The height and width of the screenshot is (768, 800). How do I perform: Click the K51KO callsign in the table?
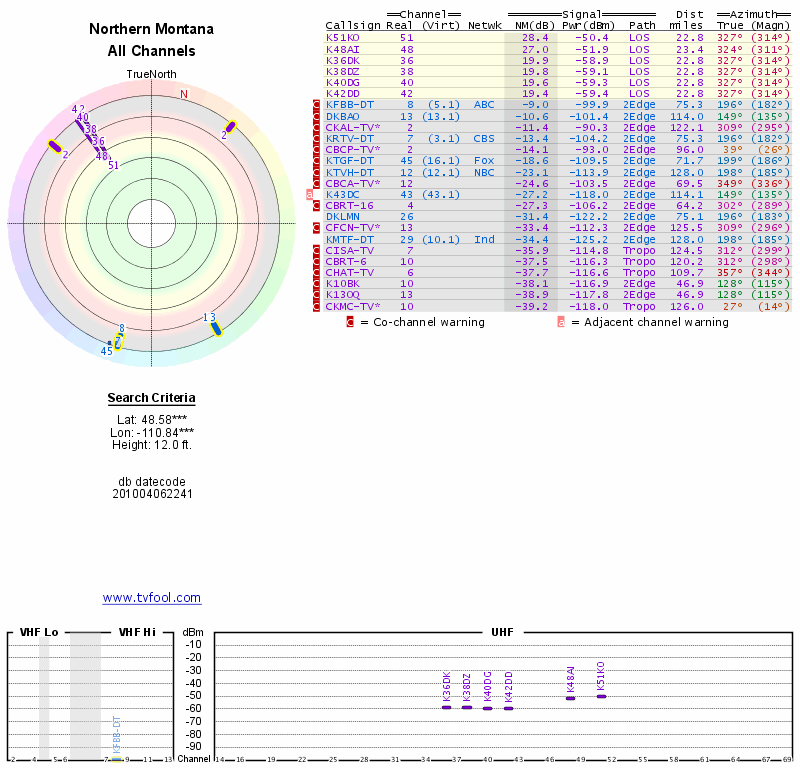(343, 37)
